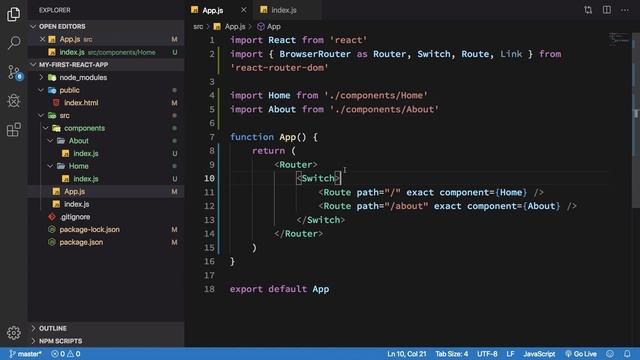640x360 pixels.
Task: Click the 'export default App' code line
Action: [279, 289]
